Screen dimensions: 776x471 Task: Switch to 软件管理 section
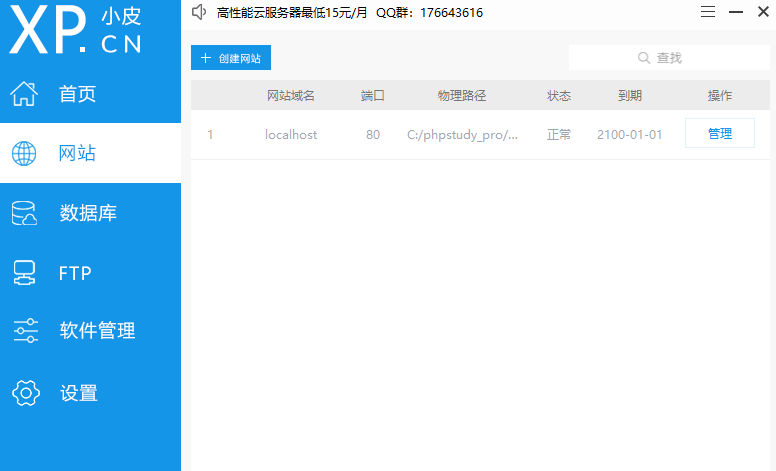91,330
